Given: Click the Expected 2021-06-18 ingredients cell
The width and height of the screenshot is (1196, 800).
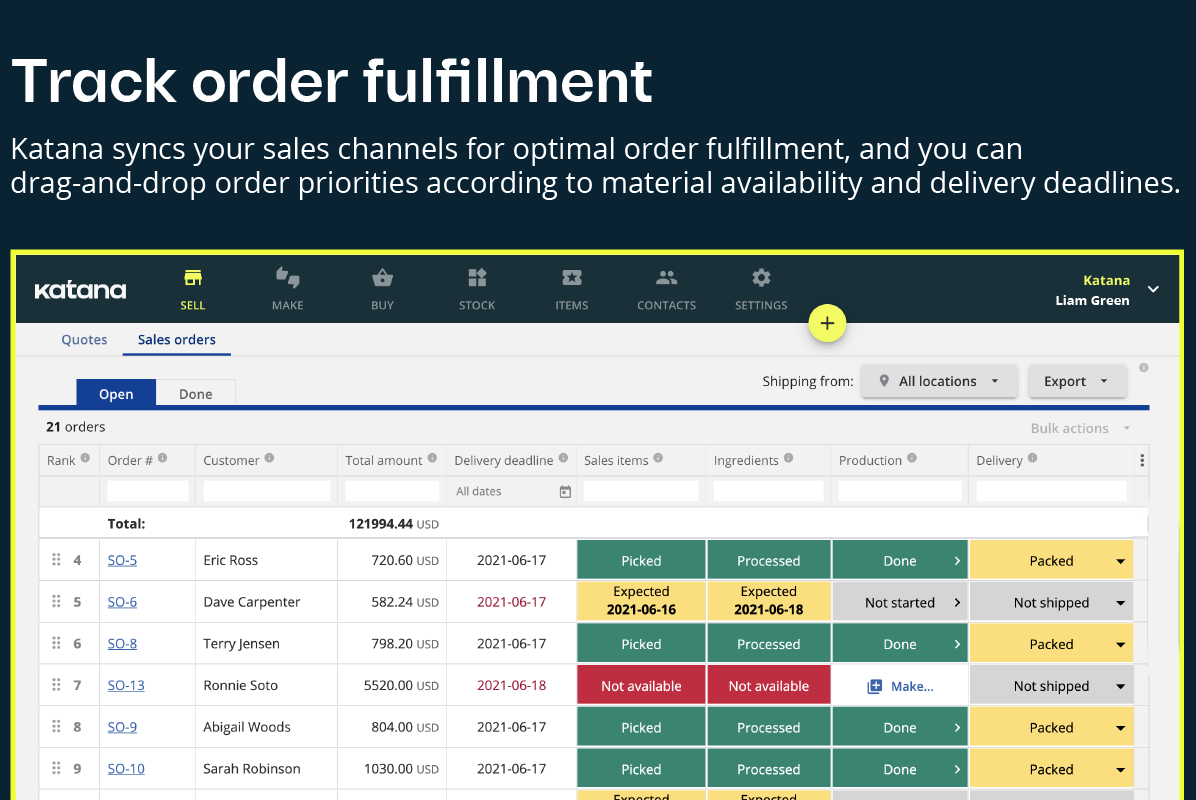Looking at the screenshot, I should coord(768,601).
